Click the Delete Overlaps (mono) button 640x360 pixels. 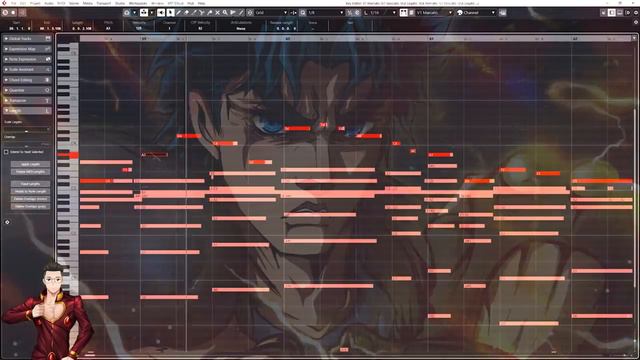pos(30,199)
